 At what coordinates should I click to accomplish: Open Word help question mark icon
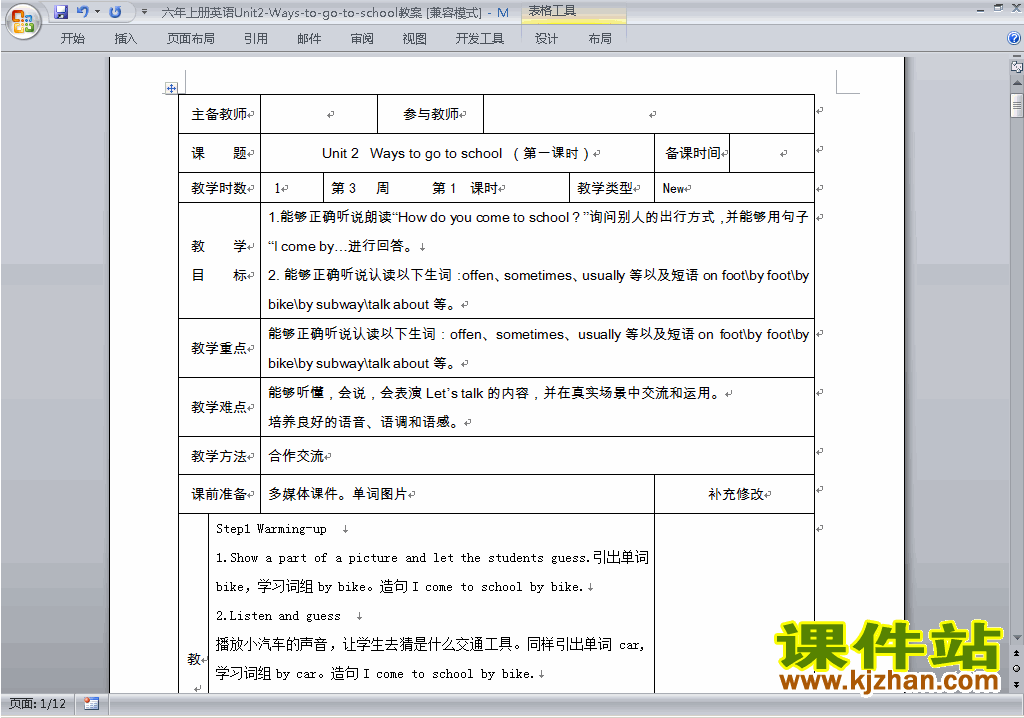(x=1014, y=38)
